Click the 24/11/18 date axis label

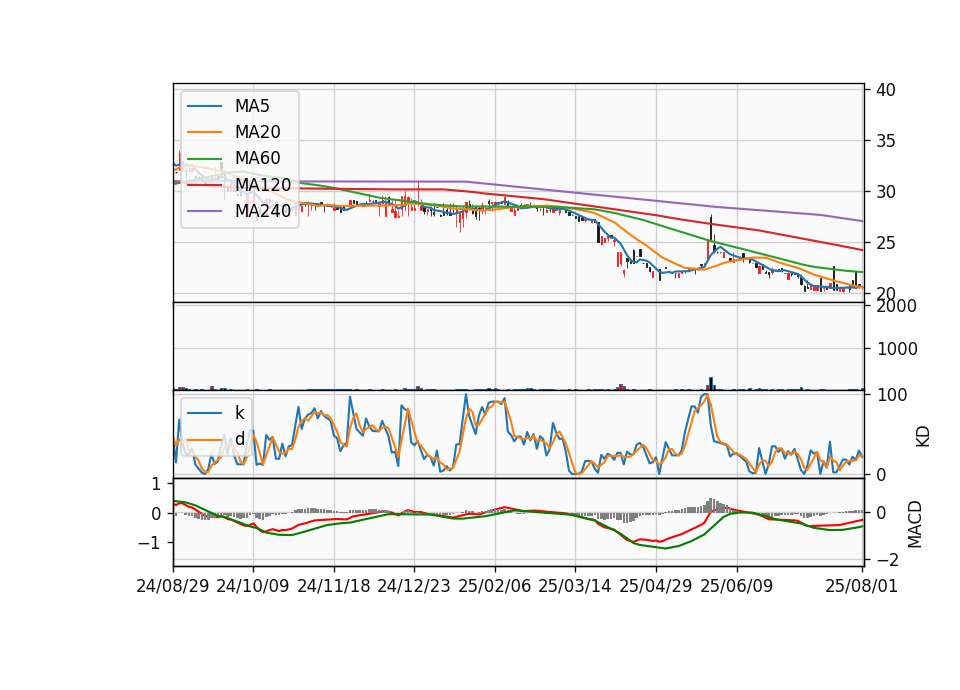(334, 586)
